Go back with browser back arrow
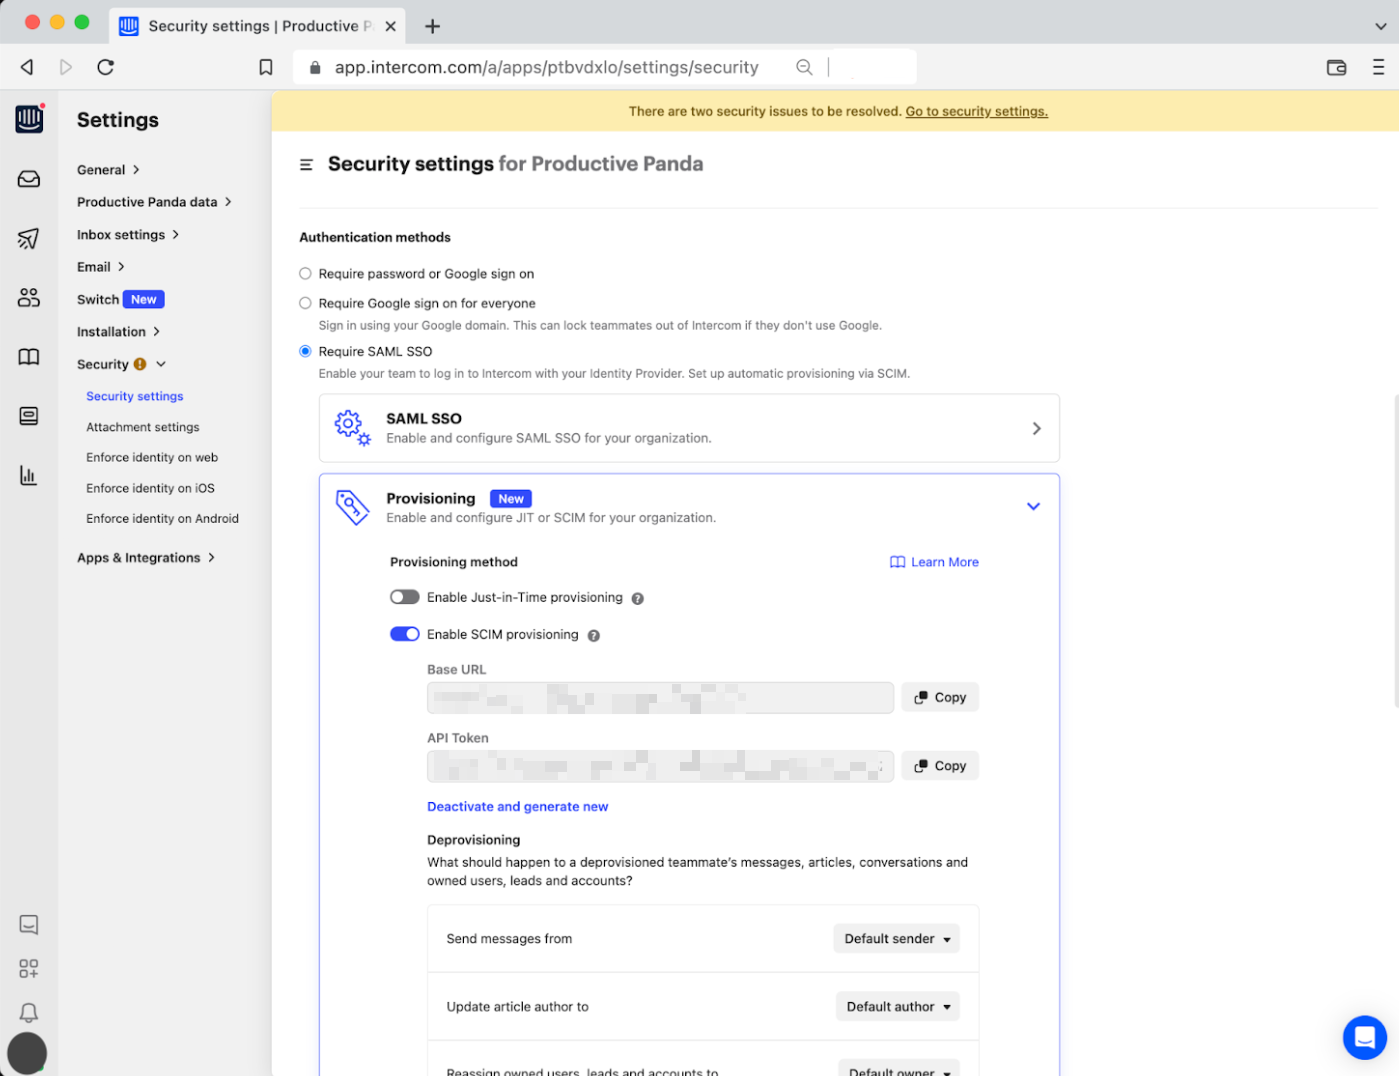The image size is (1399, 1076). pos(27,67)
